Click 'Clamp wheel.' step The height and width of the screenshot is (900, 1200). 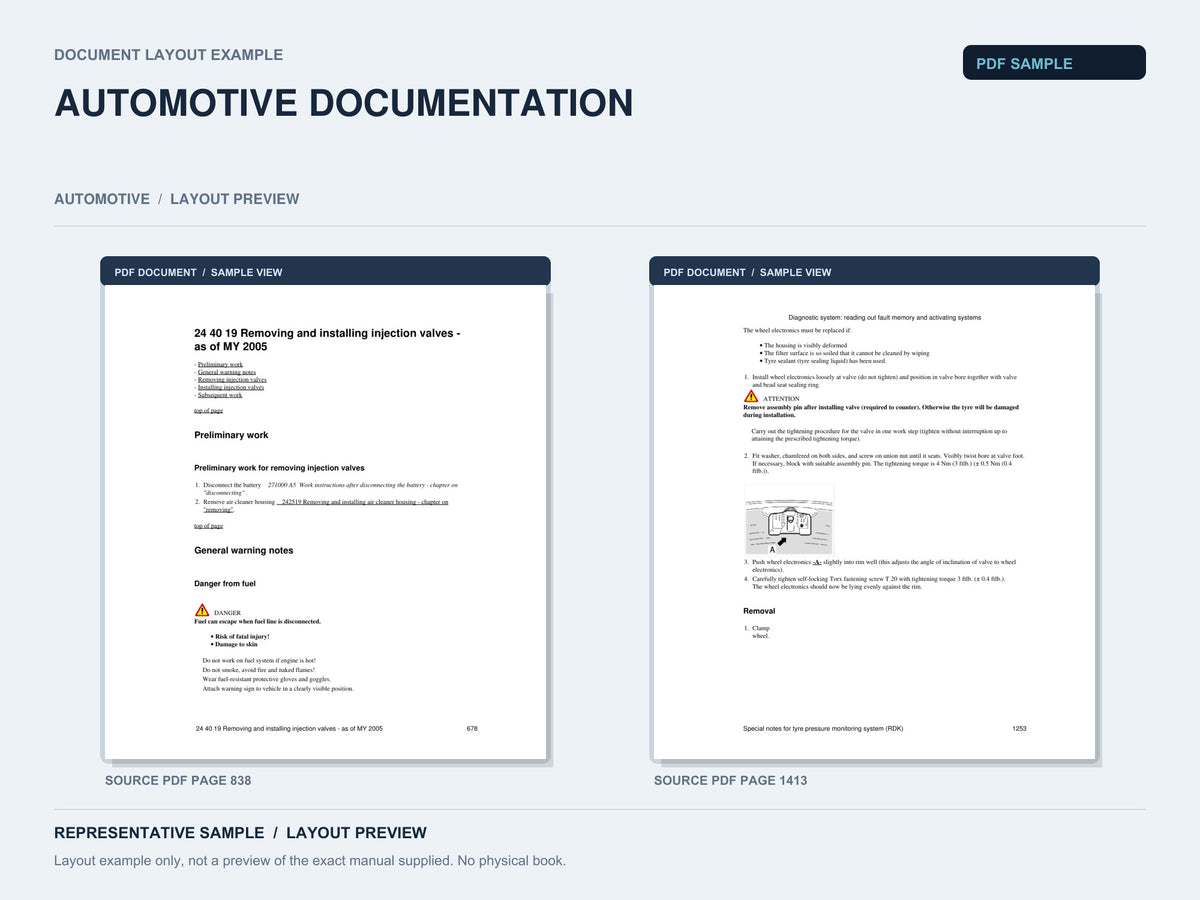[757, 632]
